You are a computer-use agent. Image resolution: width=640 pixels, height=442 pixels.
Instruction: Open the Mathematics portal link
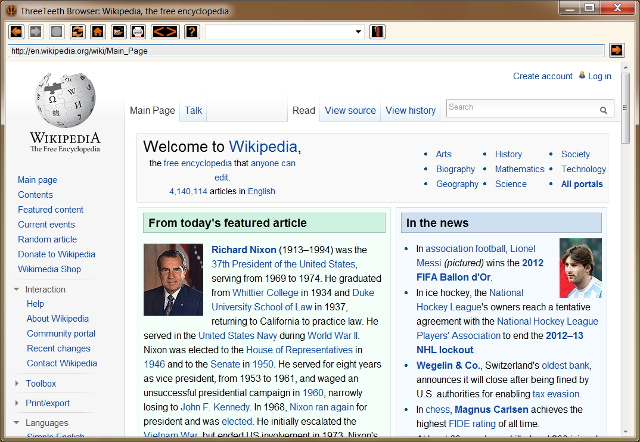pyautogui.click(x=520, y=169)
